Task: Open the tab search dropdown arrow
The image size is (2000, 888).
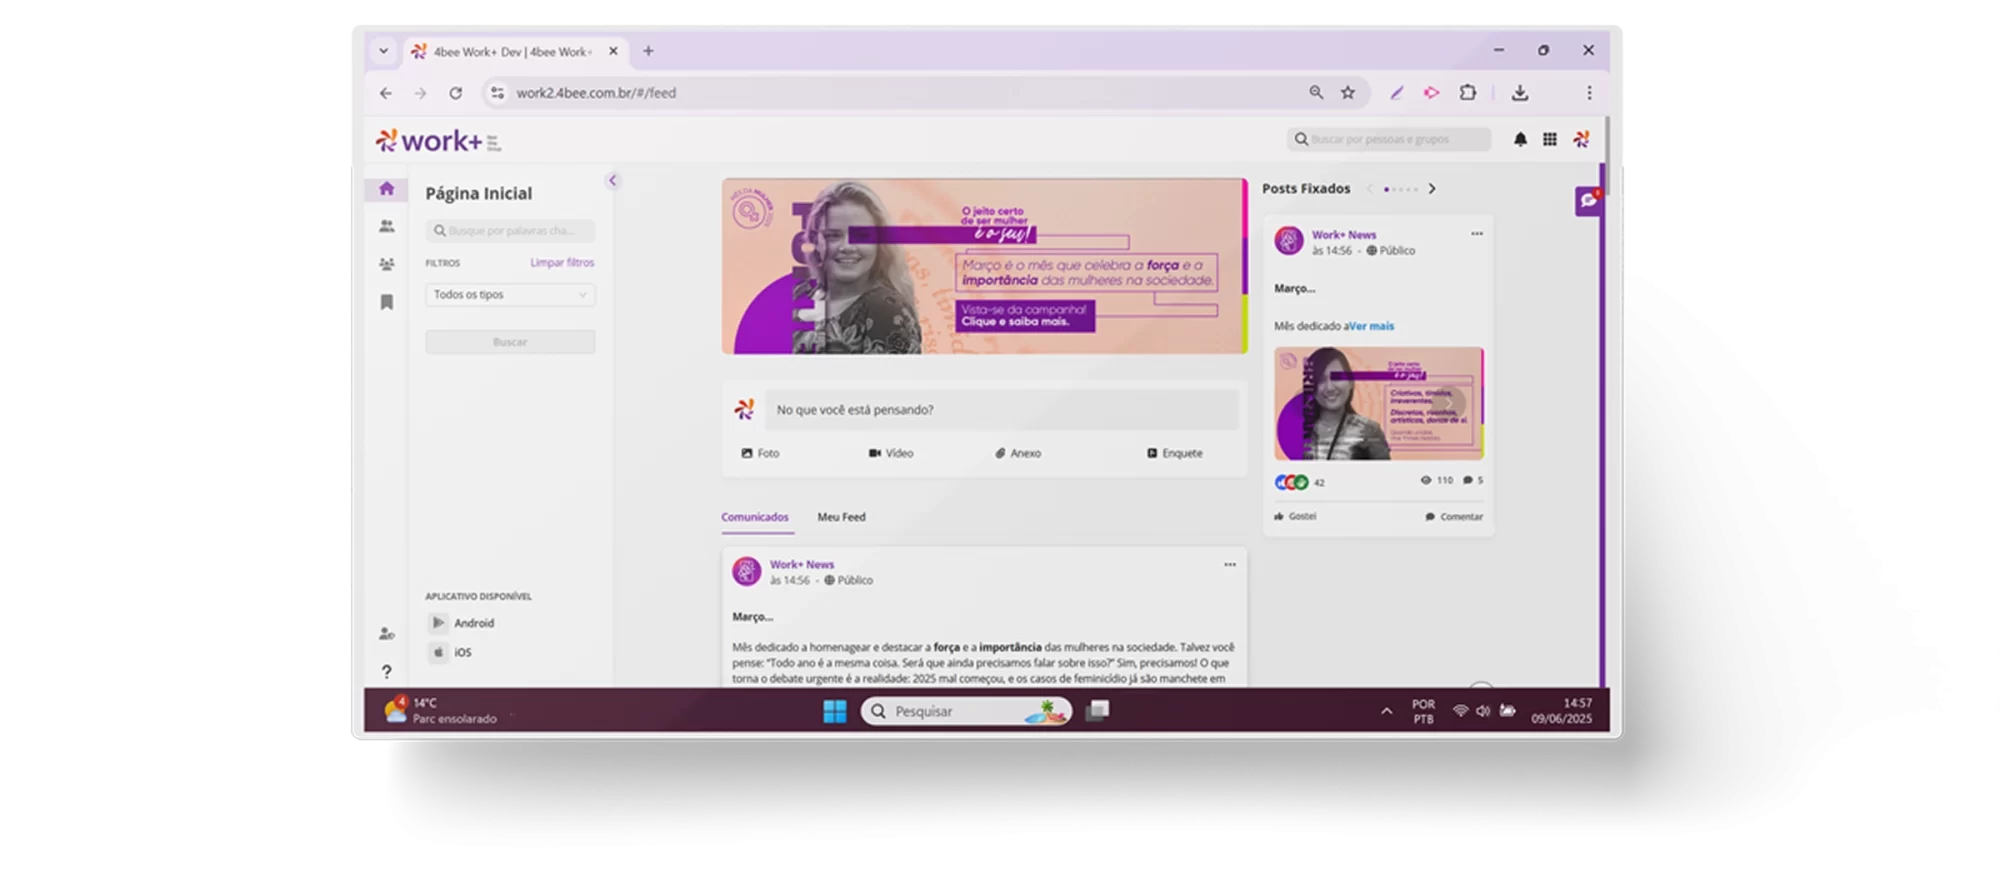Action: click(x=383, y=51)
